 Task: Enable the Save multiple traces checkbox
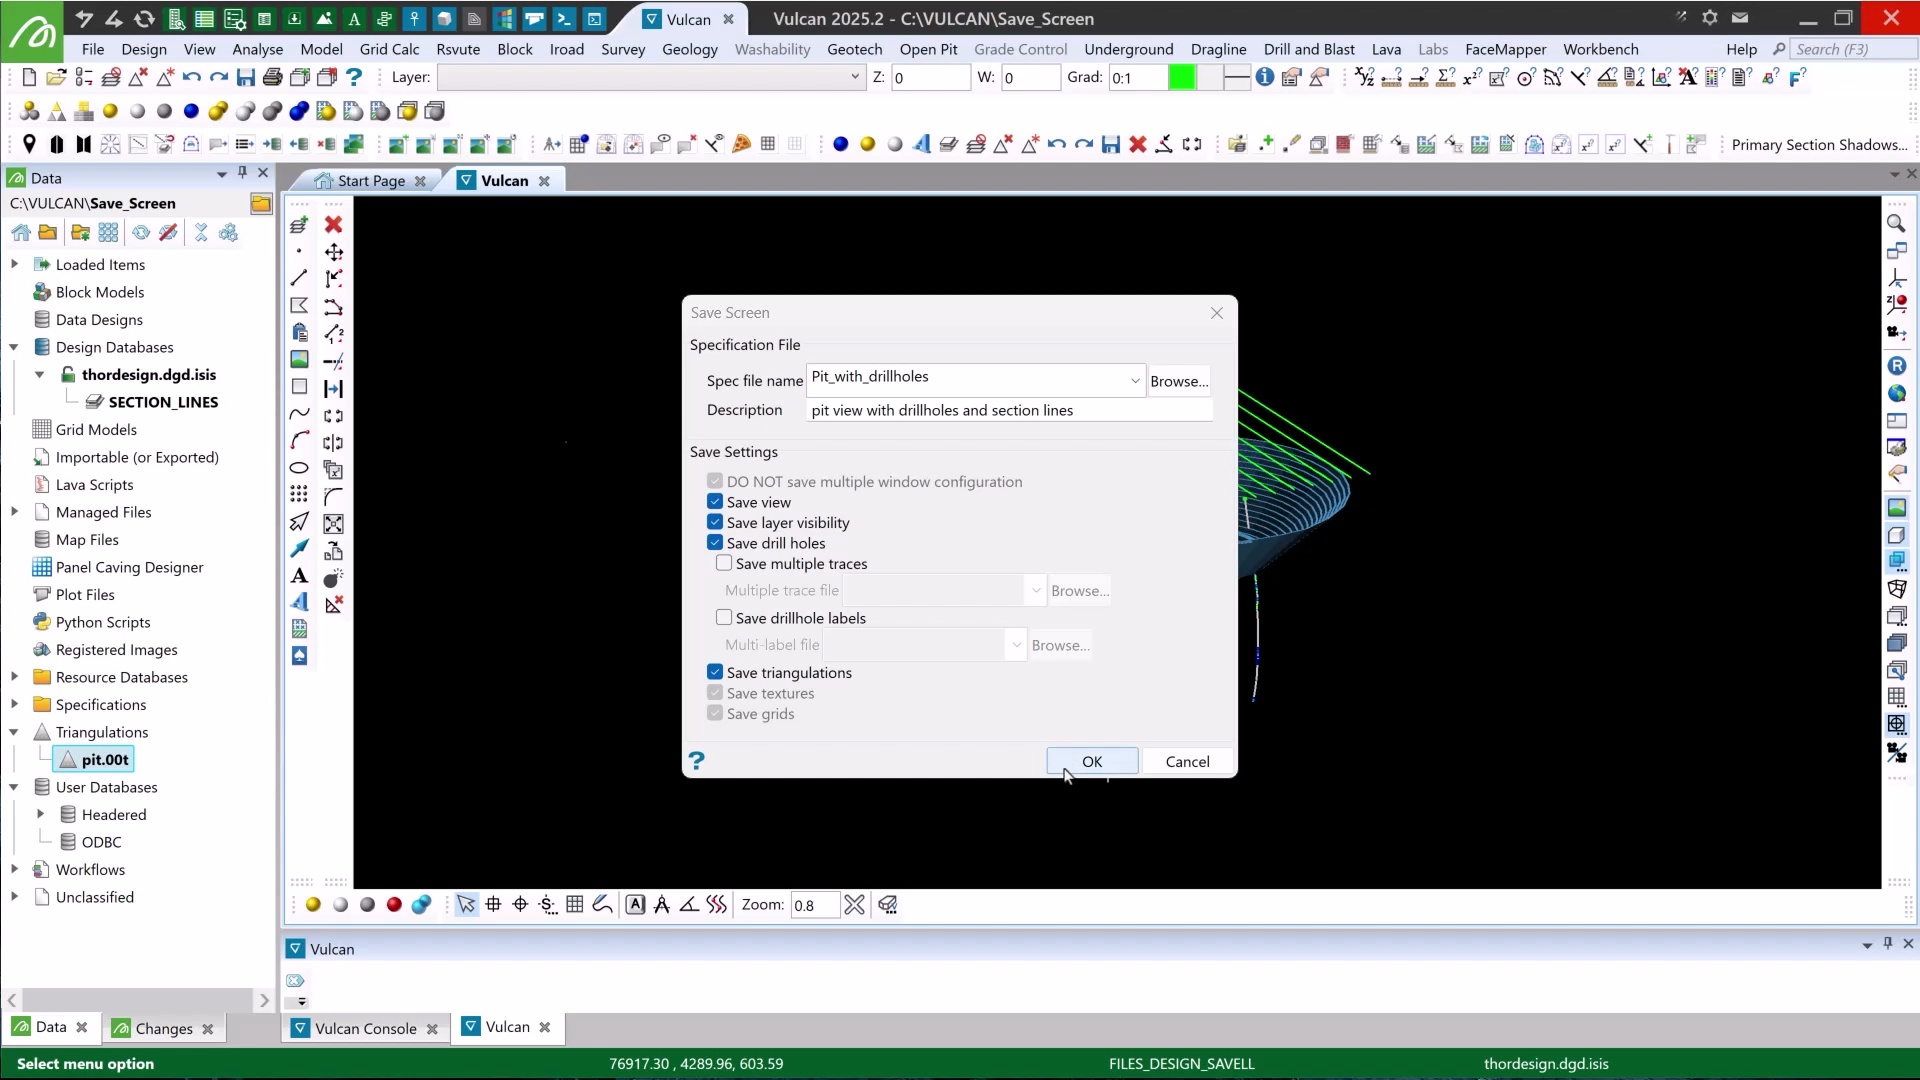724,564
